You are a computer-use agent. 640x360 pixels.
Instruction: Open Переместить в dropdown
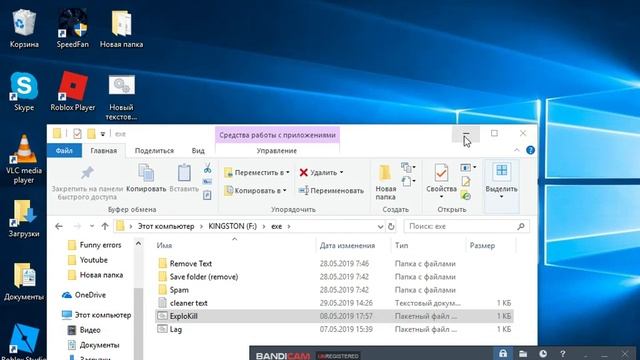tap(257, 173)
